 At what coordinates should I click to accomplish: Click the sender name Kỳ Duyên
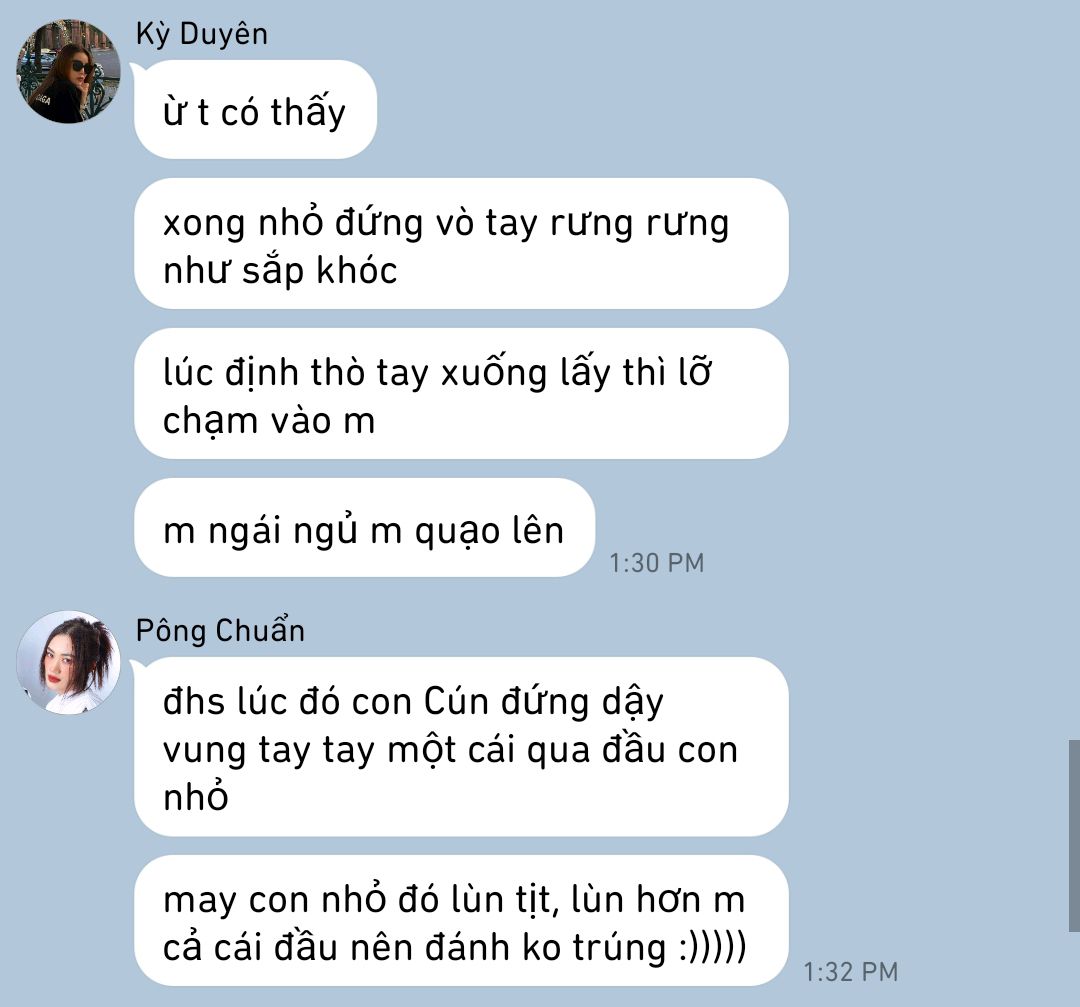click(202, 34)
